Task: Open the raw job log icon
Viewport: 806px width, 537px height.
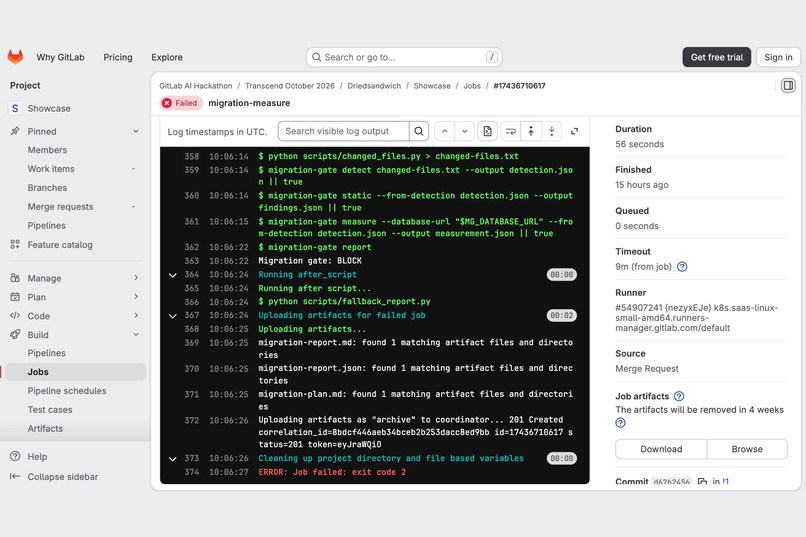Action: pos(487,132)
